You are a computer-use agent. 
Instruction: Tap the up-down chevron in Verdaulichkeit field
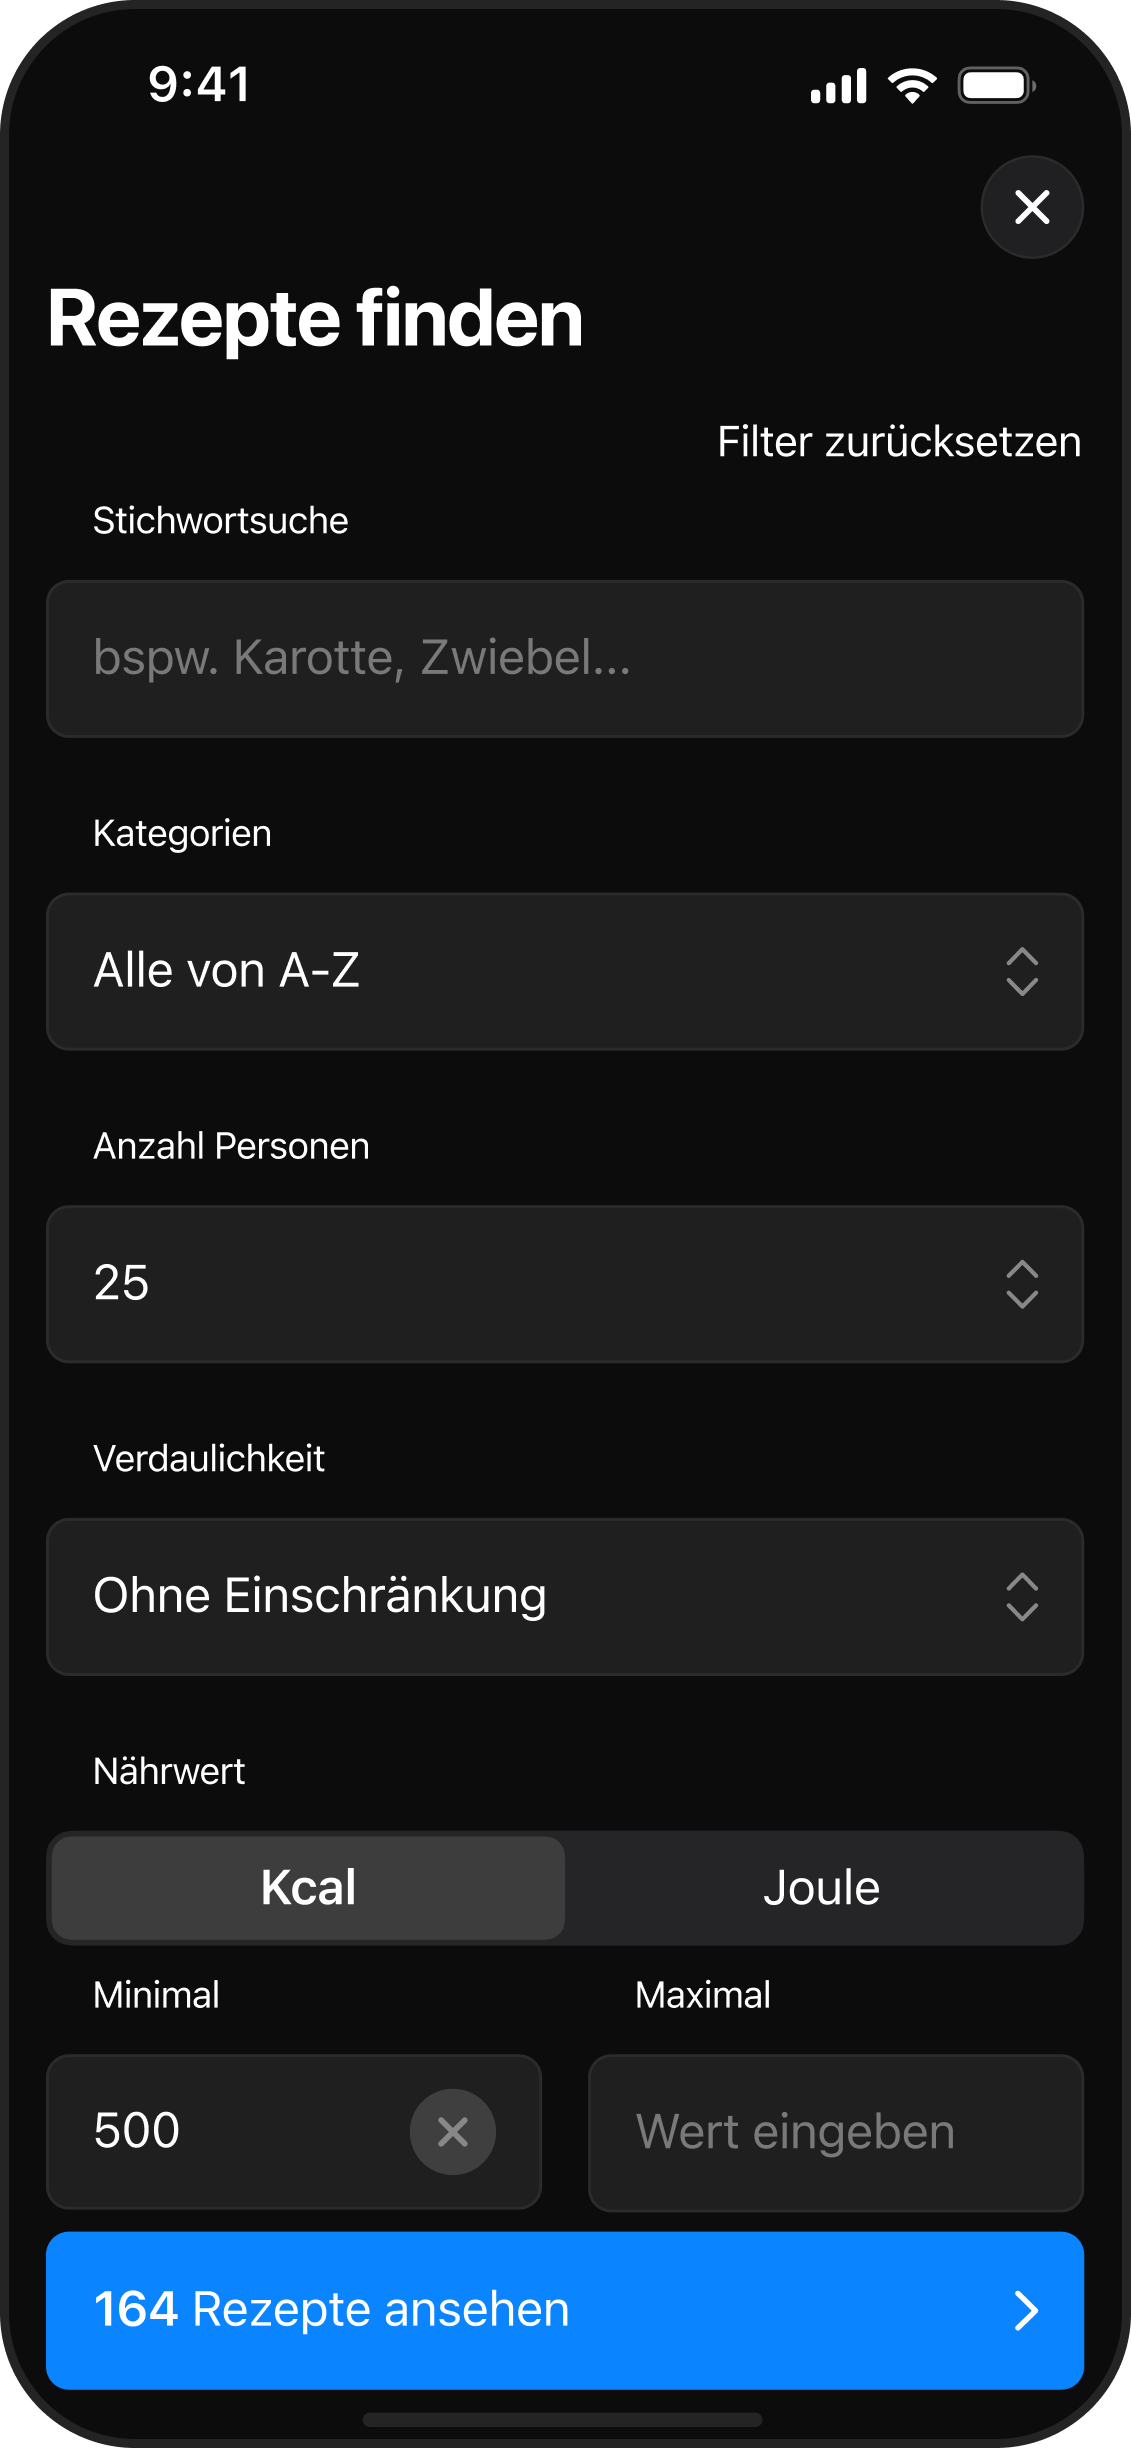pyautogui.click(x=1021, y=1596)
